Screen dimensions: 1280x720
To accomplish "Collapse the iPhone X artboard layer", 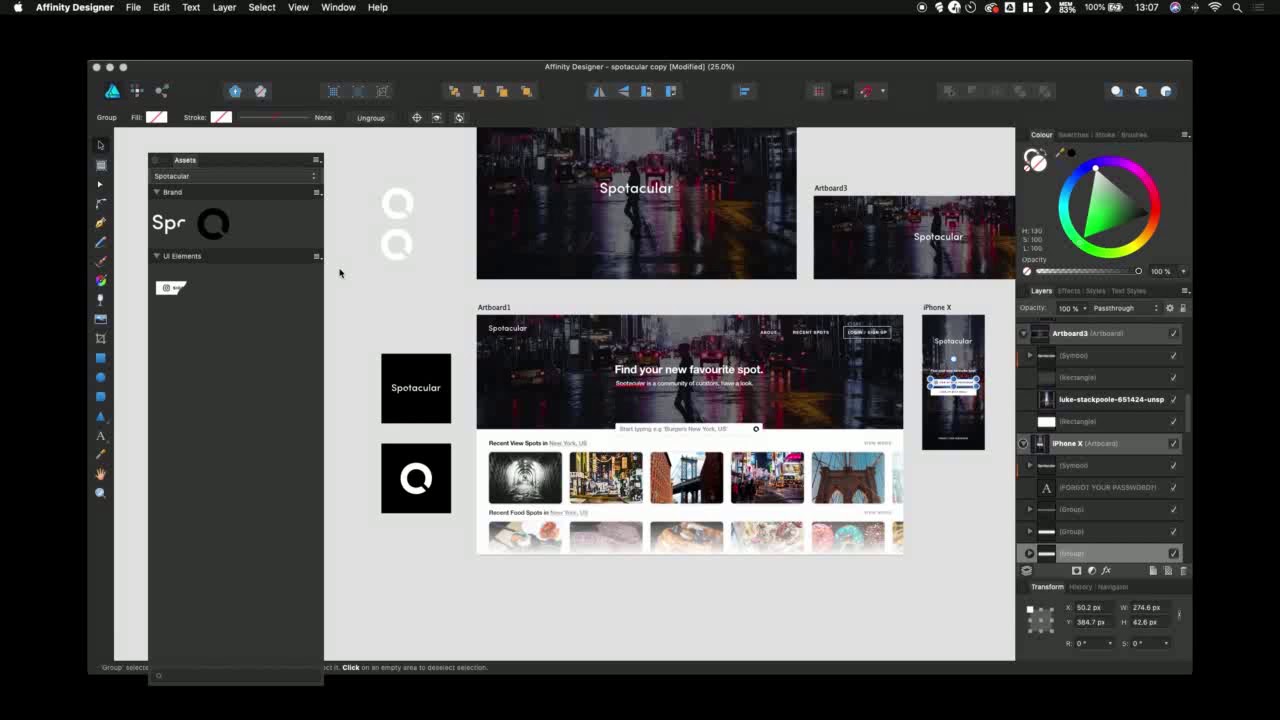I will (x=1023, y=444).
